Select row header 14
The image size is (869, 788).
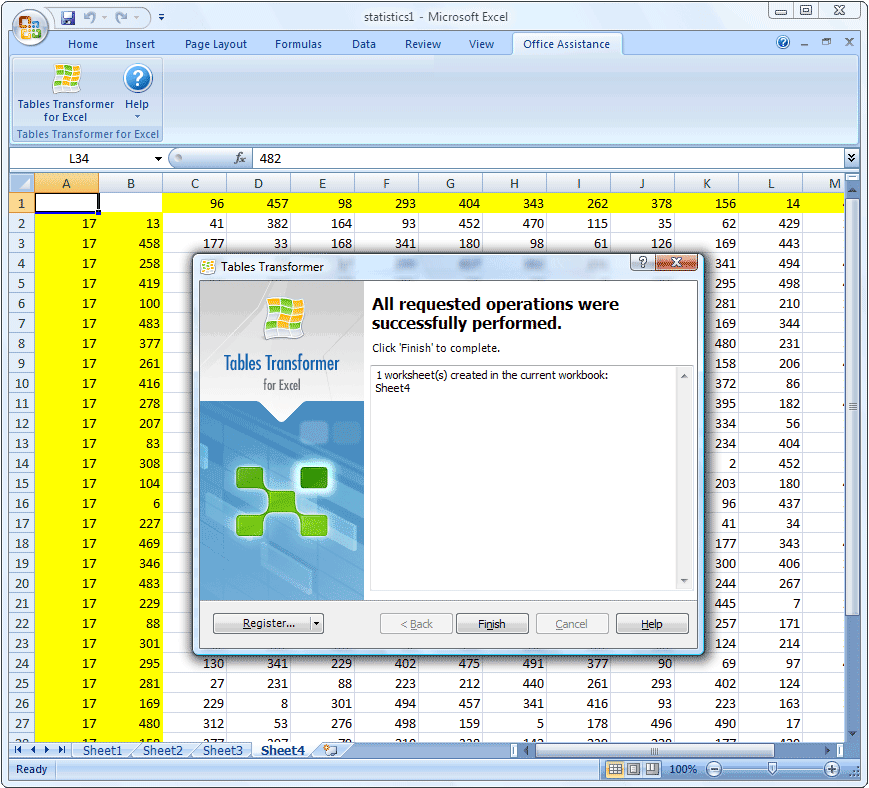click(x=22, y=463)
